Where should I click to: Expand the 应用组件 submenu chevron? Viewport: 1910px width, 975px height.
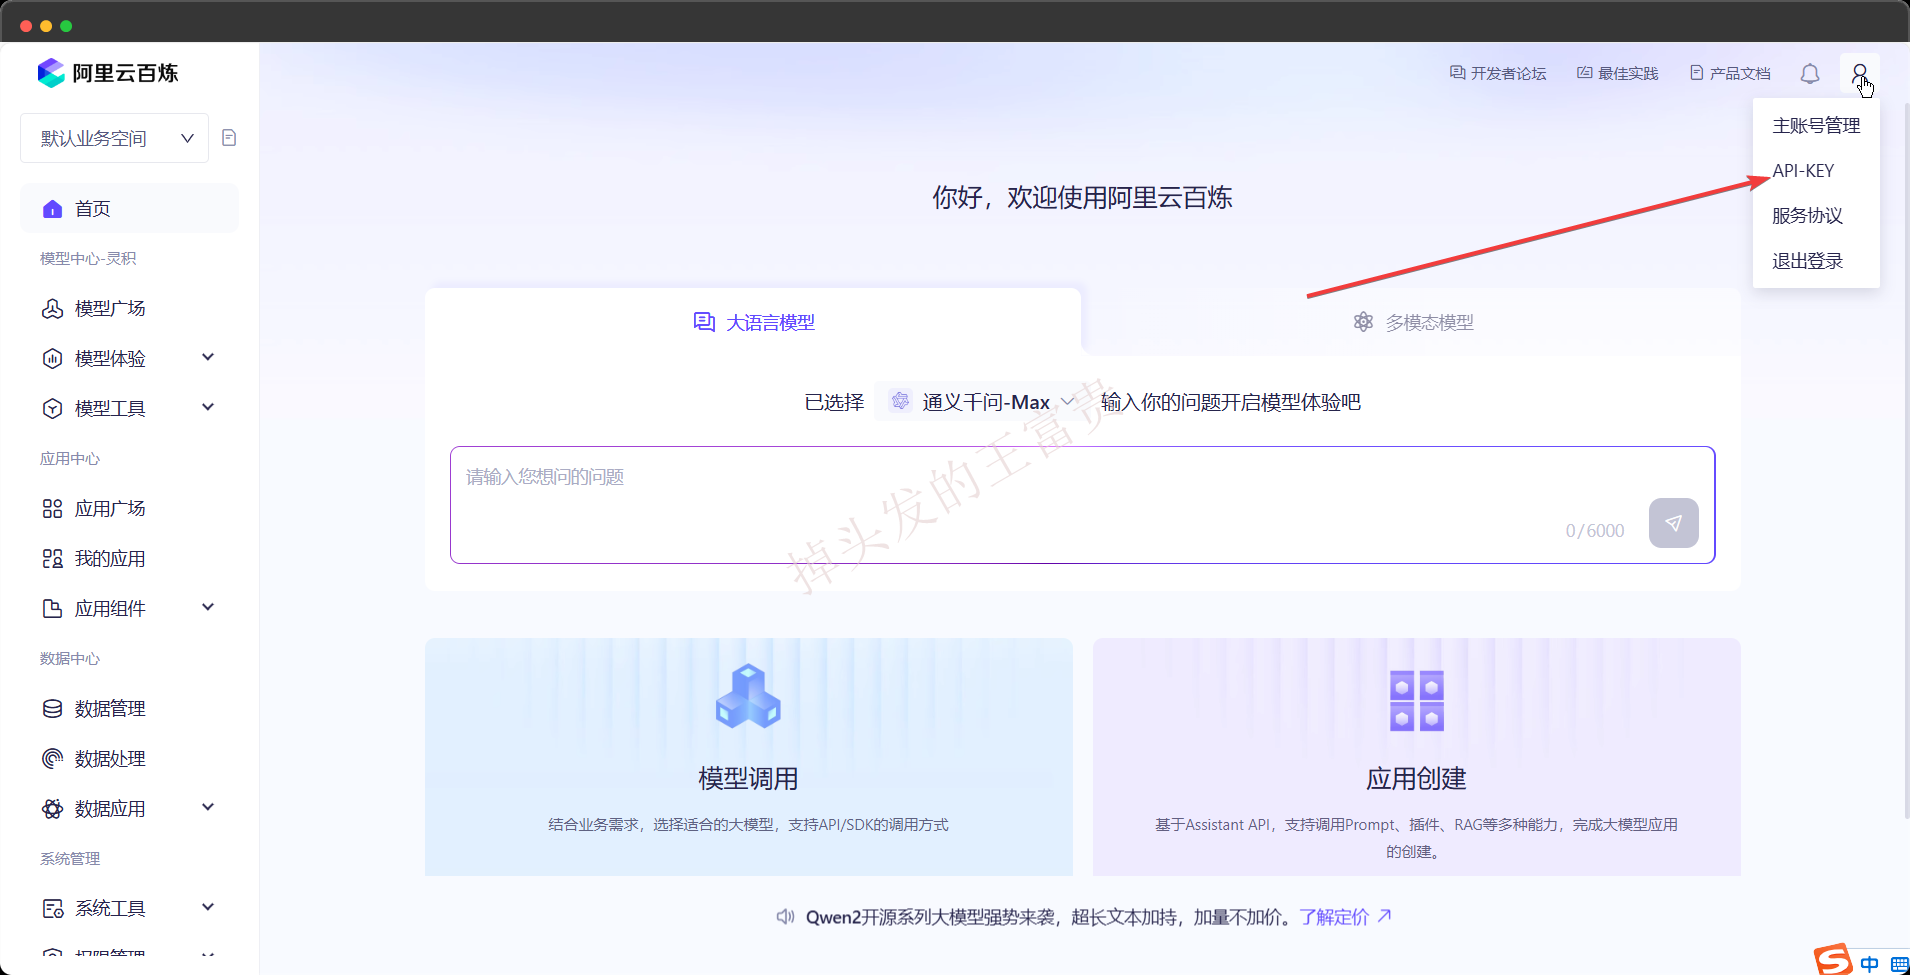tap(208, 607)
